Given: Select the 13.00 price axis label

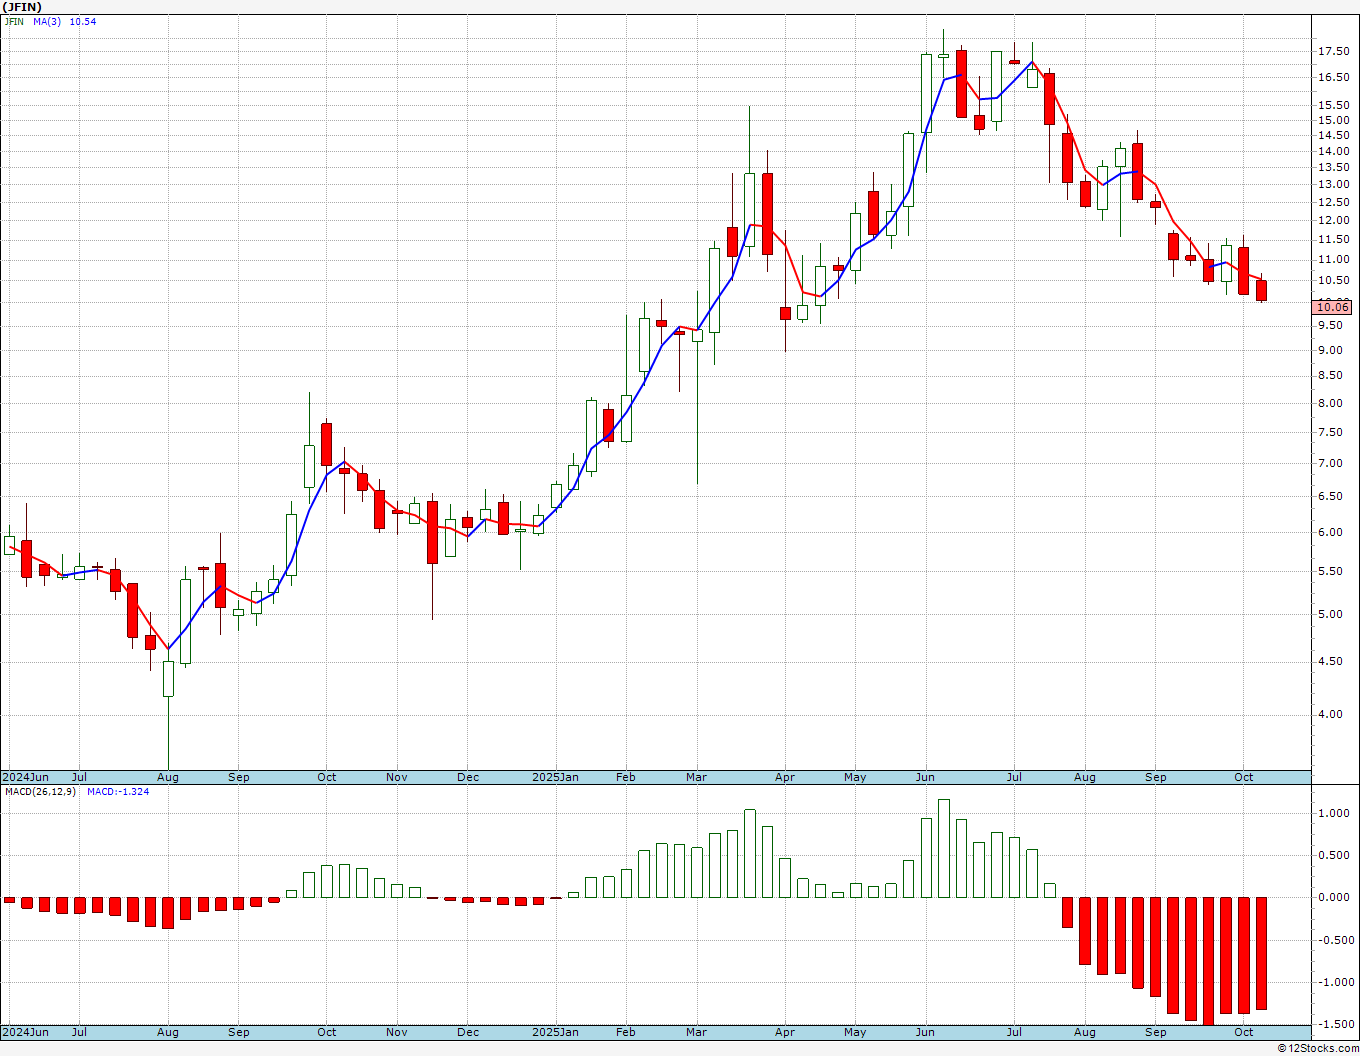Looking at the screenshot, I should 1333,184.
